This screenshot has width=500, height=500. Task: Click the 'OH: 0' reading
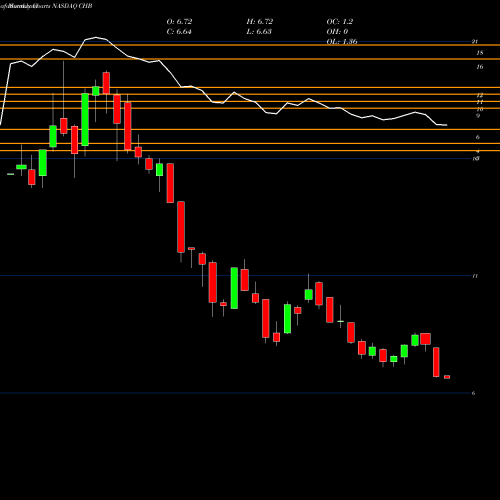point(337,32)
